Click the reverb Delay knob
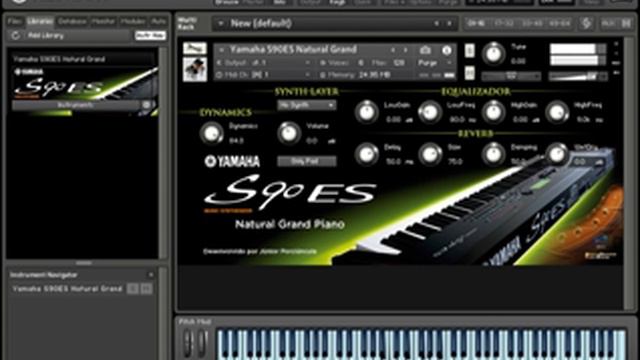Image resolution: width=640 pixels, height=360 pixels. (366, 154)
